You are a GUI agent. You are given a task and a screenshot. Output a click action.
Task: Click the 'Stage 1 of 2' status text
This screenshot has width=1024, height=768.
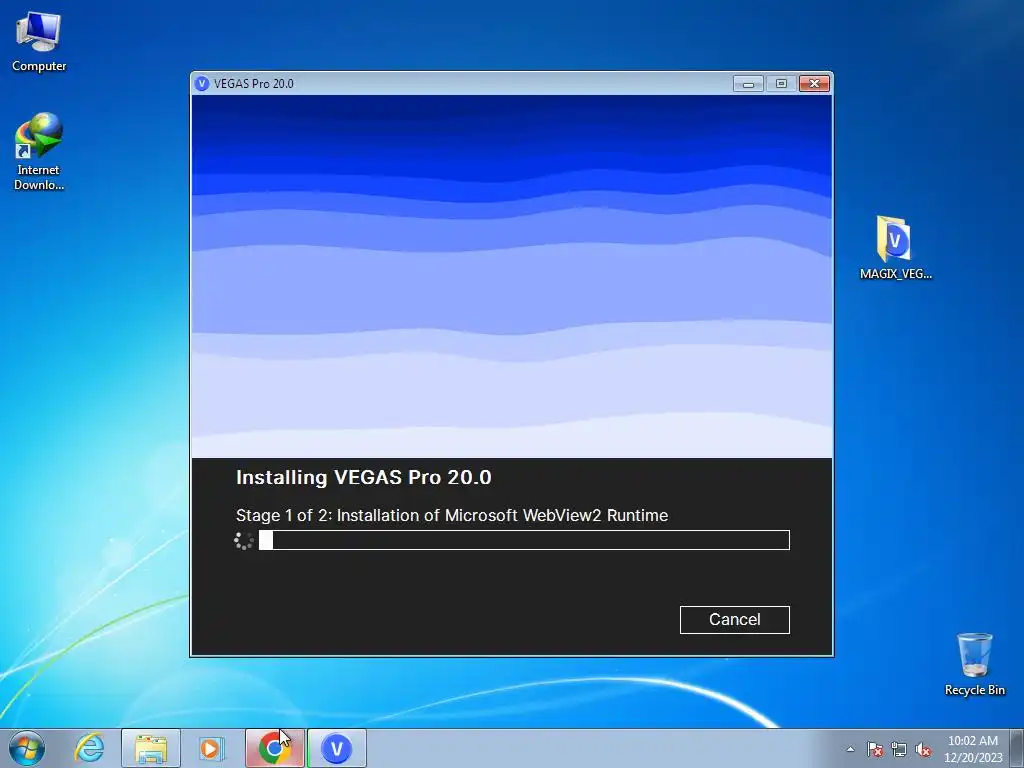[x=452, y=515]
